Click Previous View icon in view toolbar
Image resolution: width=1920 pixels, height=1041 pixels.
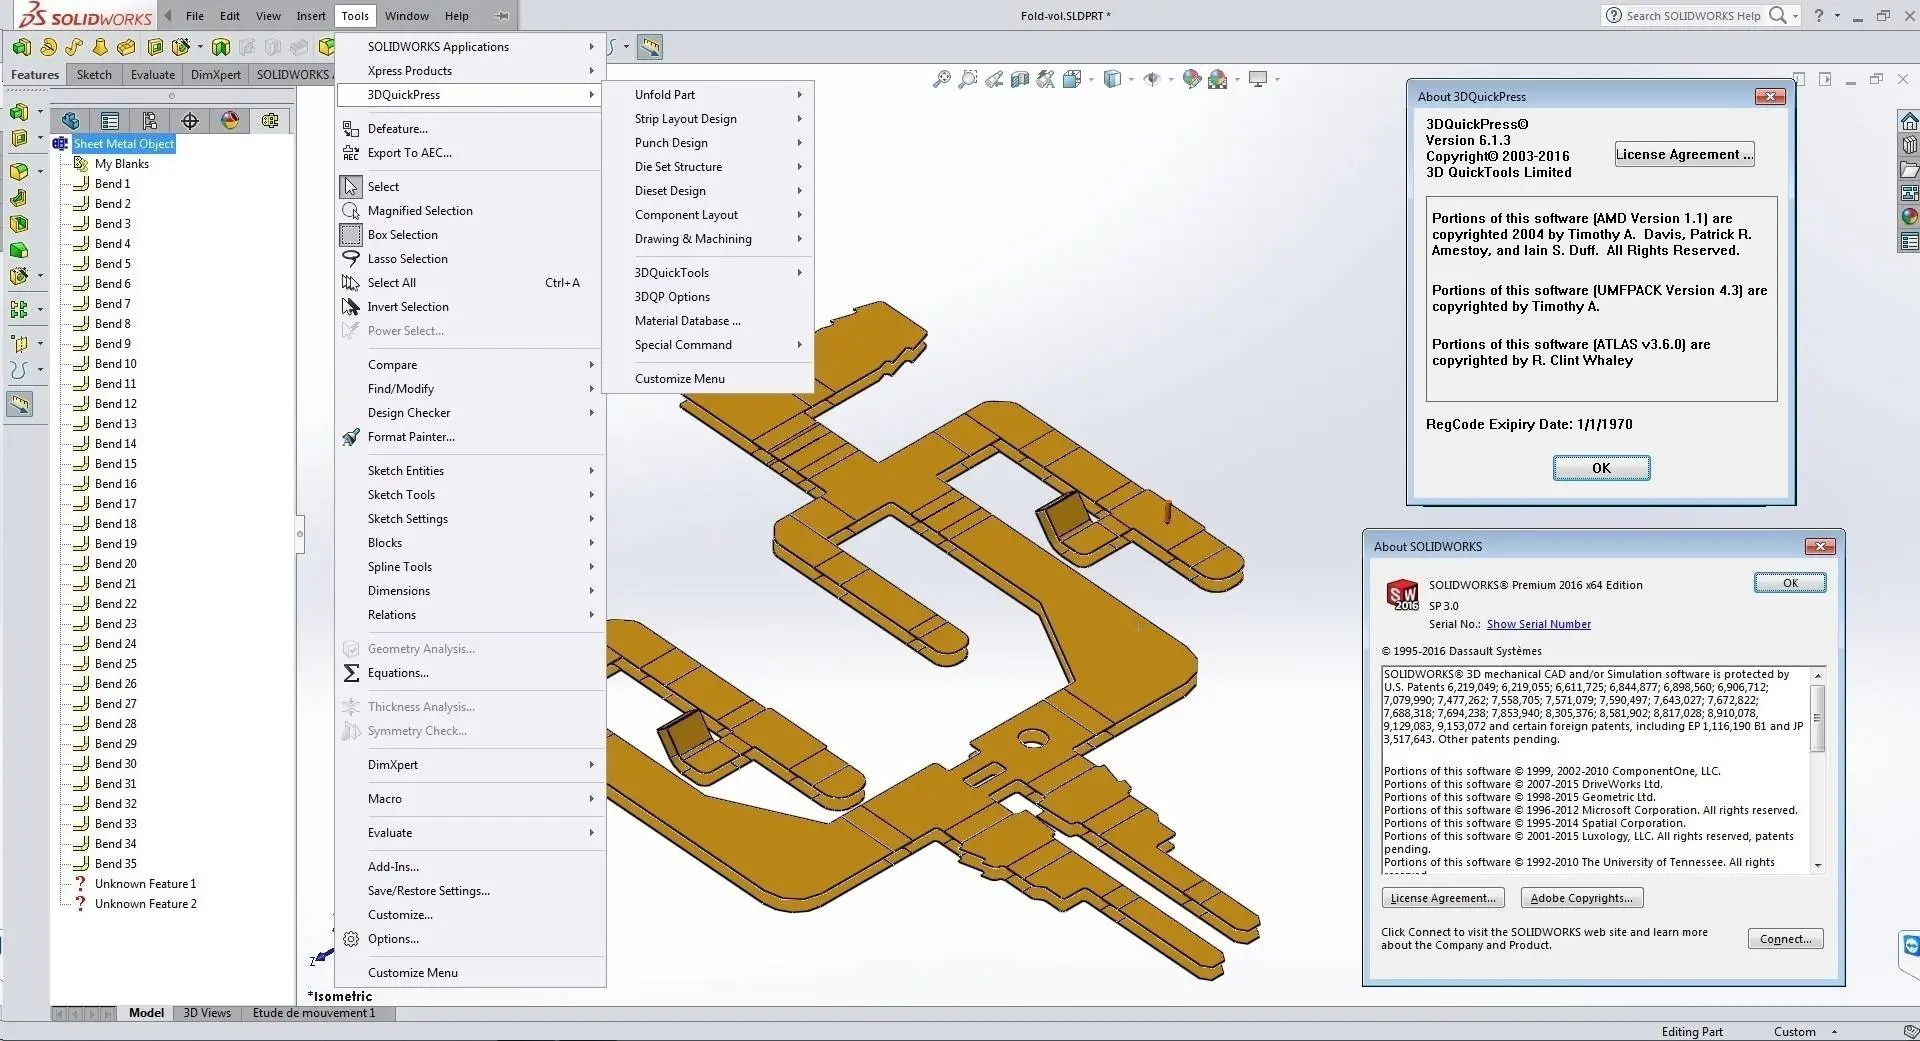pyautogui.click(x=994, y=79)
